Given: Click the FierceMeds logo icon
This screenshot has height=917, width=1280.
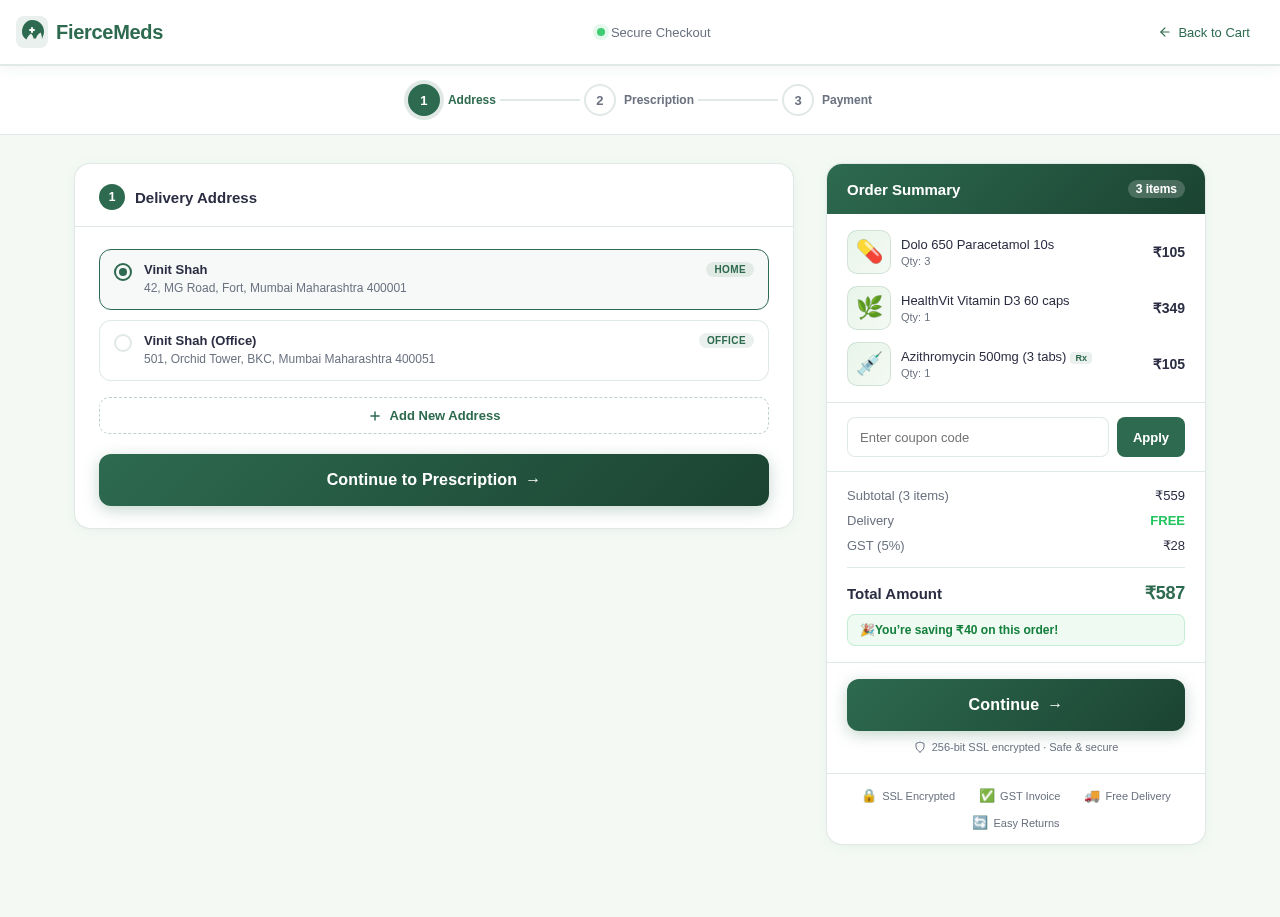Looking at the screenshot, I should pyautogui.click(x=30, y=31).
